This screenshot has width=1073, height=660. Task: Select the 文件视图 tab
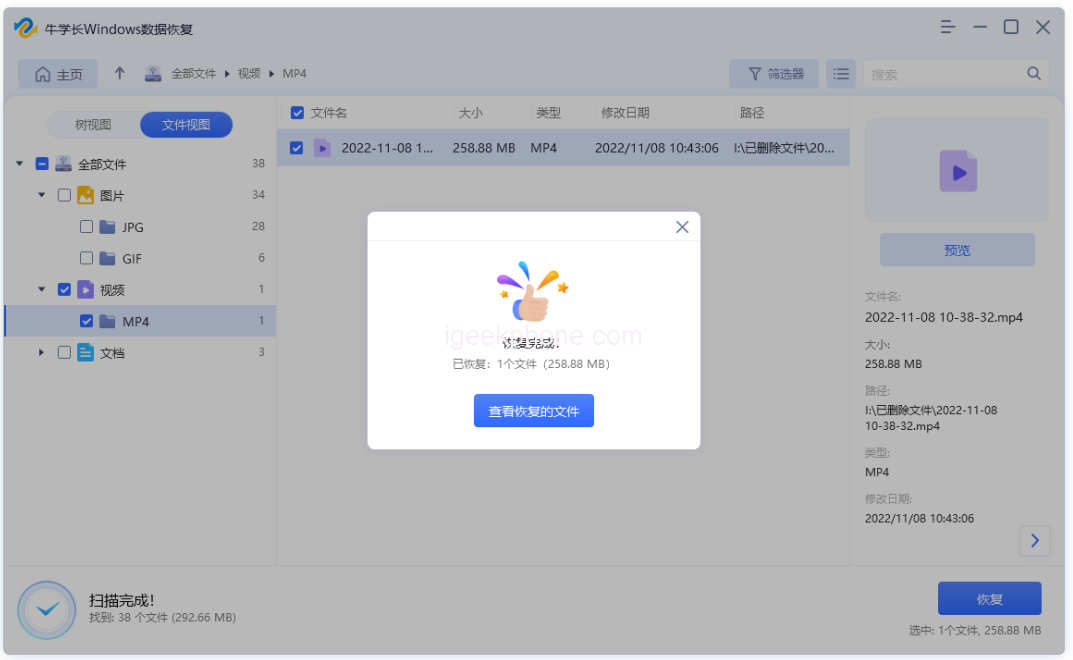pyautogui.click(x=186, y=125)
